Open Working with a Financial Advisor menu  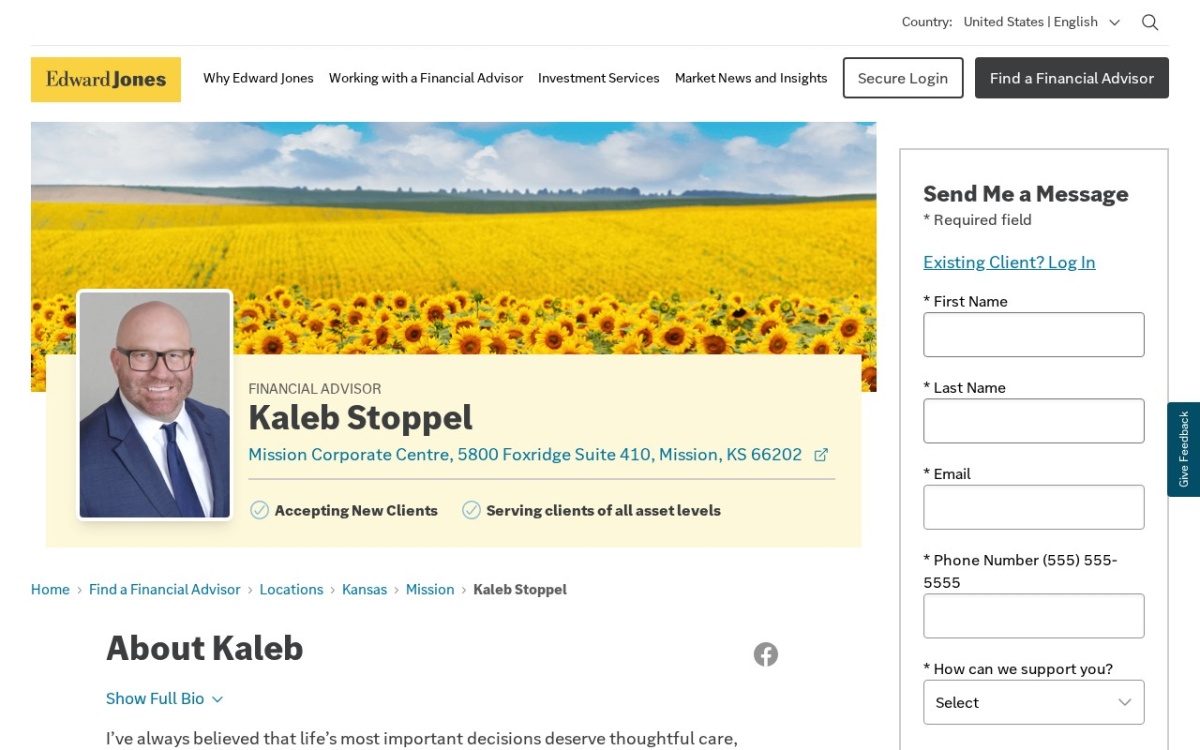[426, 78]
